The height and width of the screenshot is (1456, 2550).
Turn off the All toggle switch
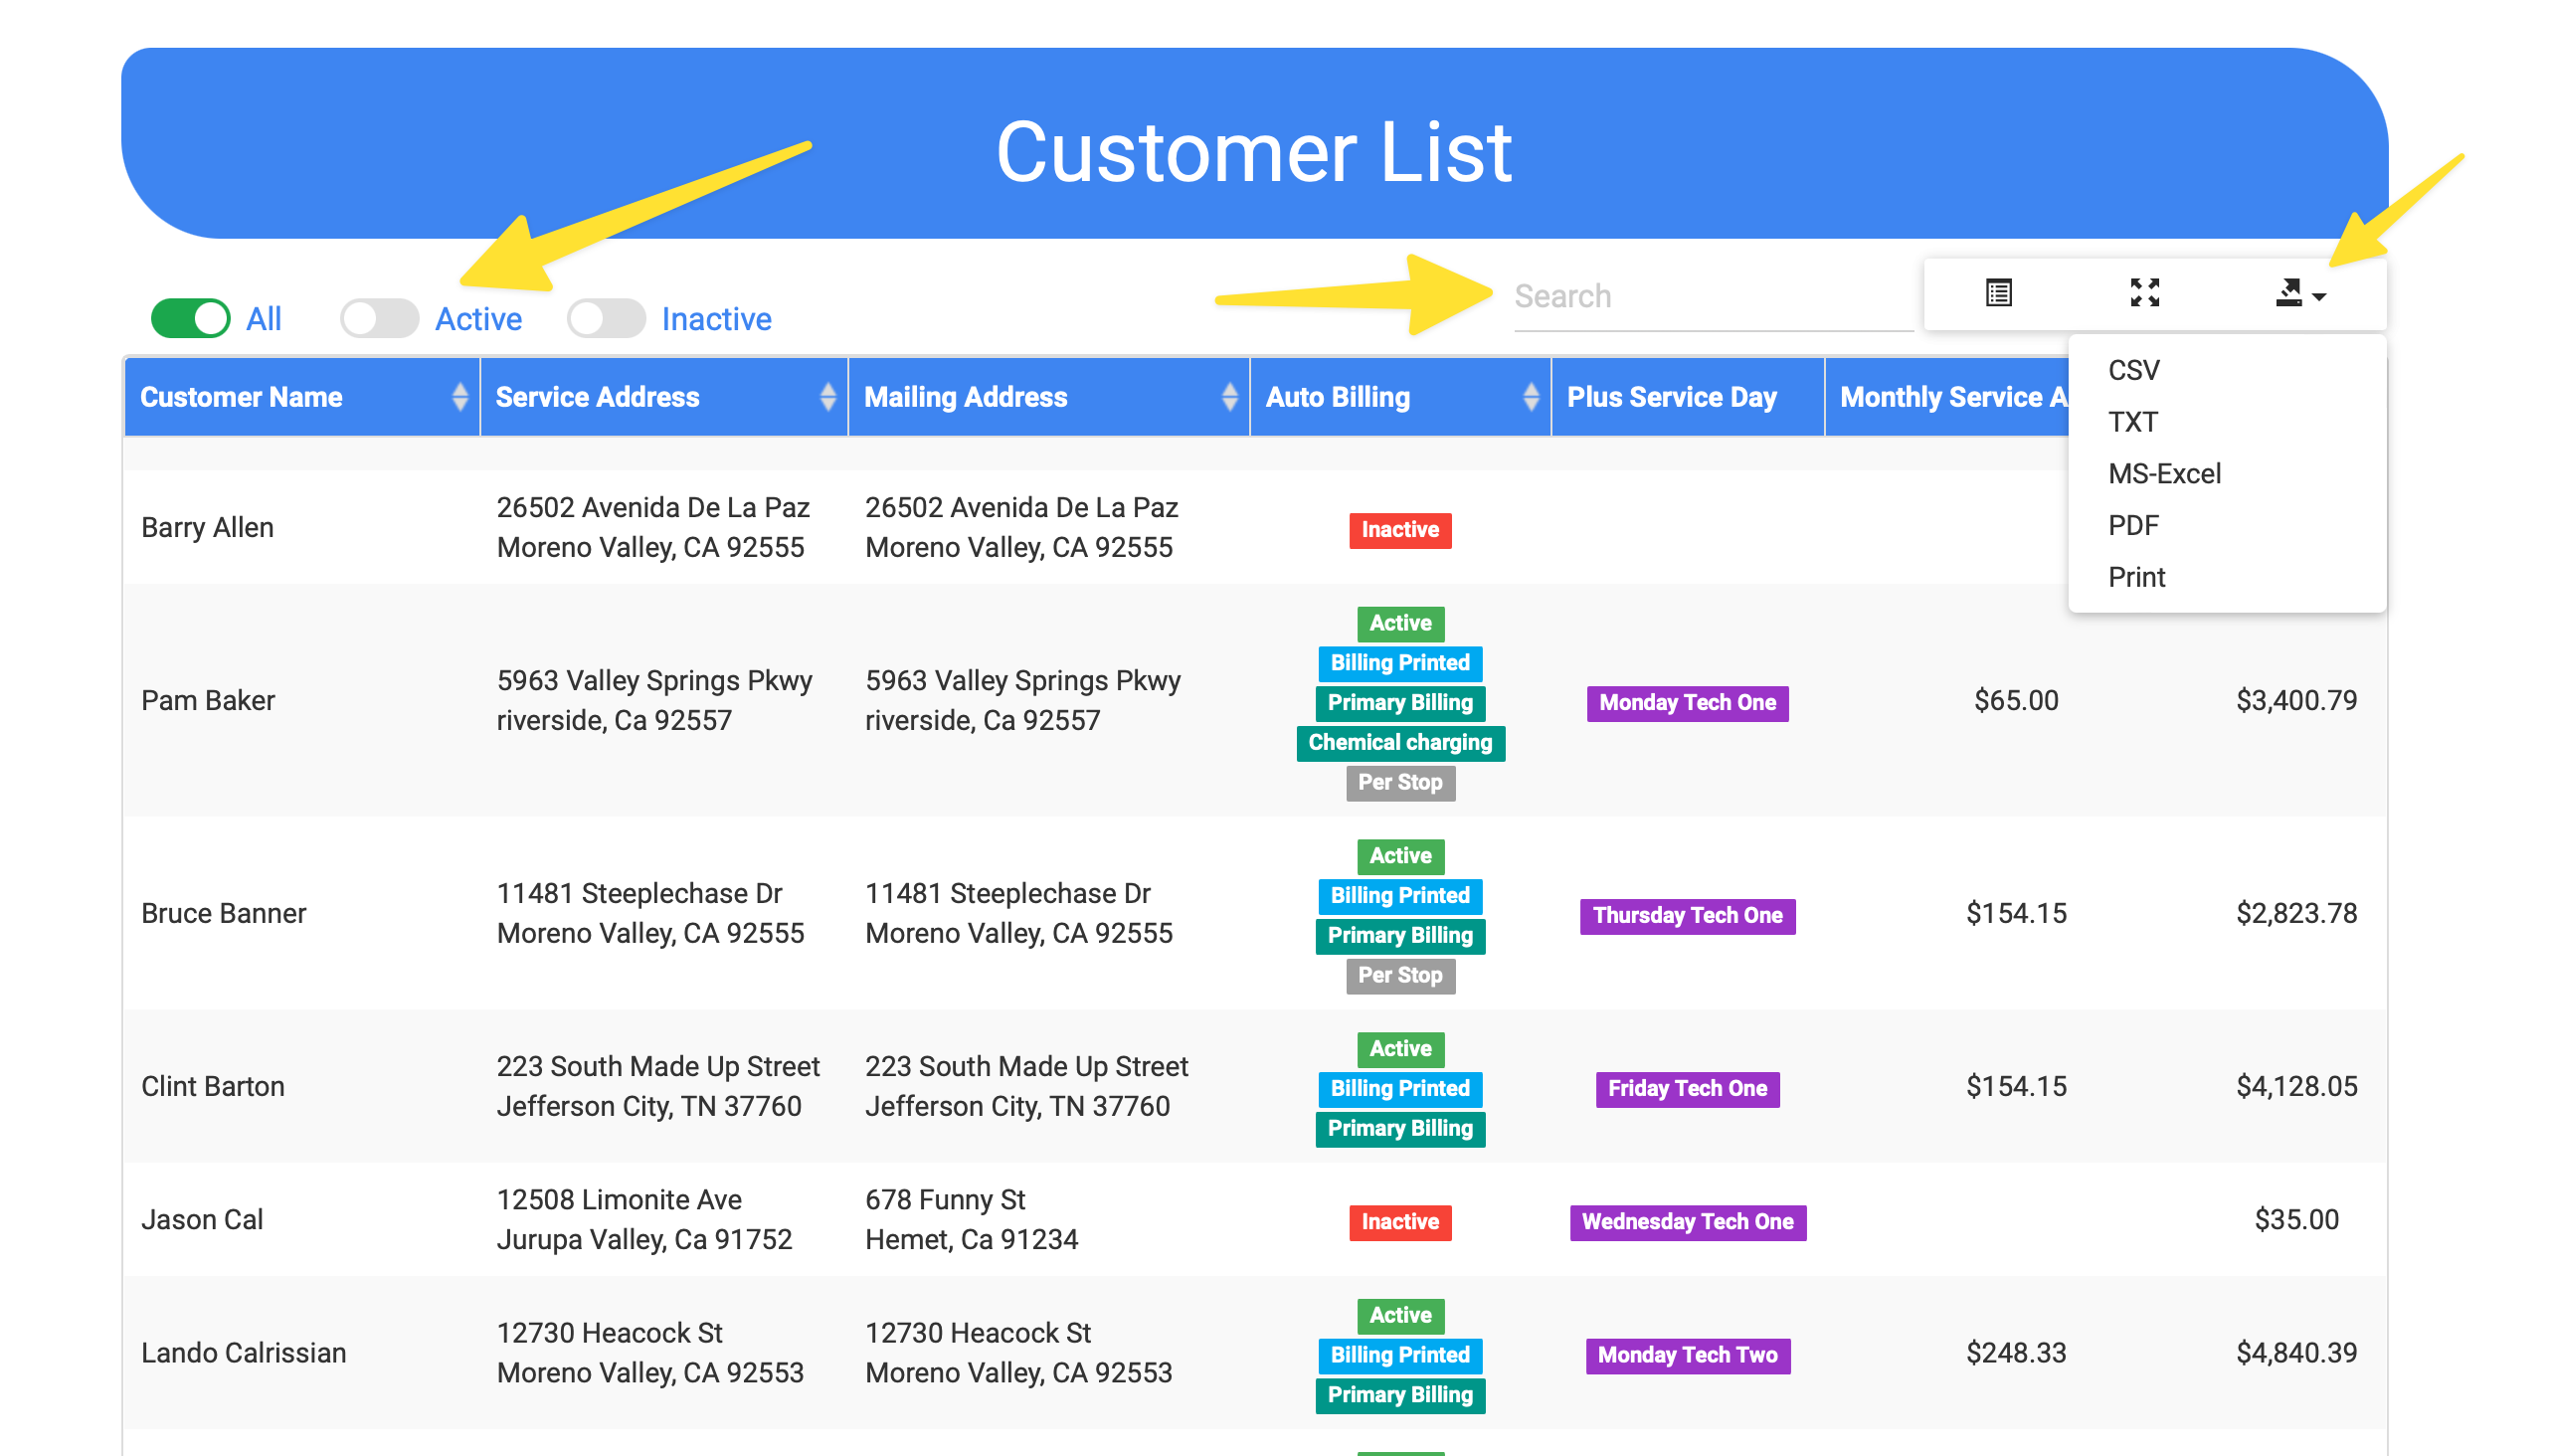click(x=190, y=319)
